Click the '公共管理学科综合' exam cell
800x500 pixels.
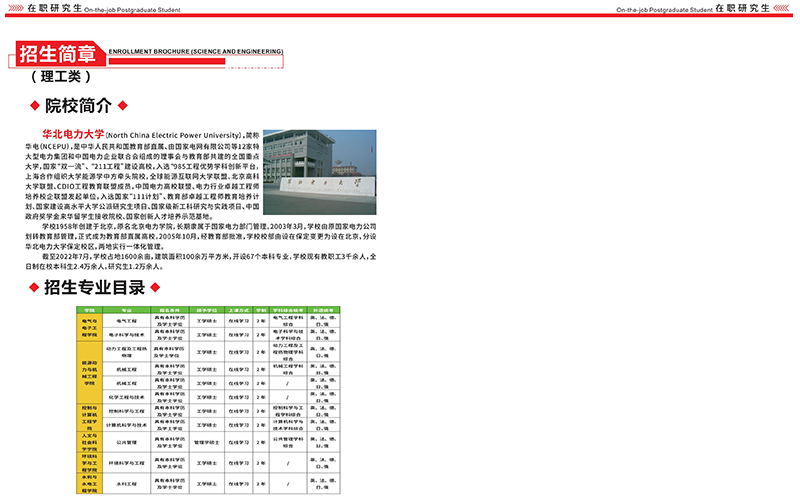pyautogui.click(x=288, y=442)
